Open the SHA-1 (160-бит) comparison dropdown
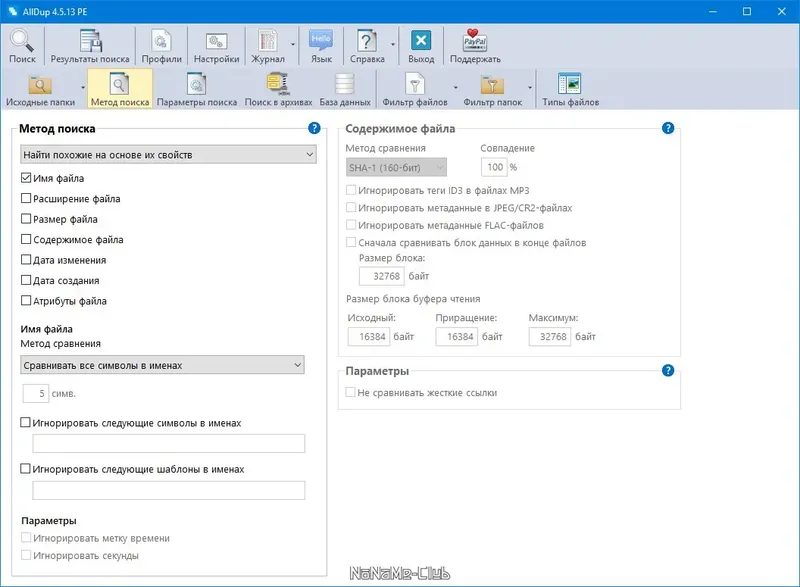 point(396,167)
